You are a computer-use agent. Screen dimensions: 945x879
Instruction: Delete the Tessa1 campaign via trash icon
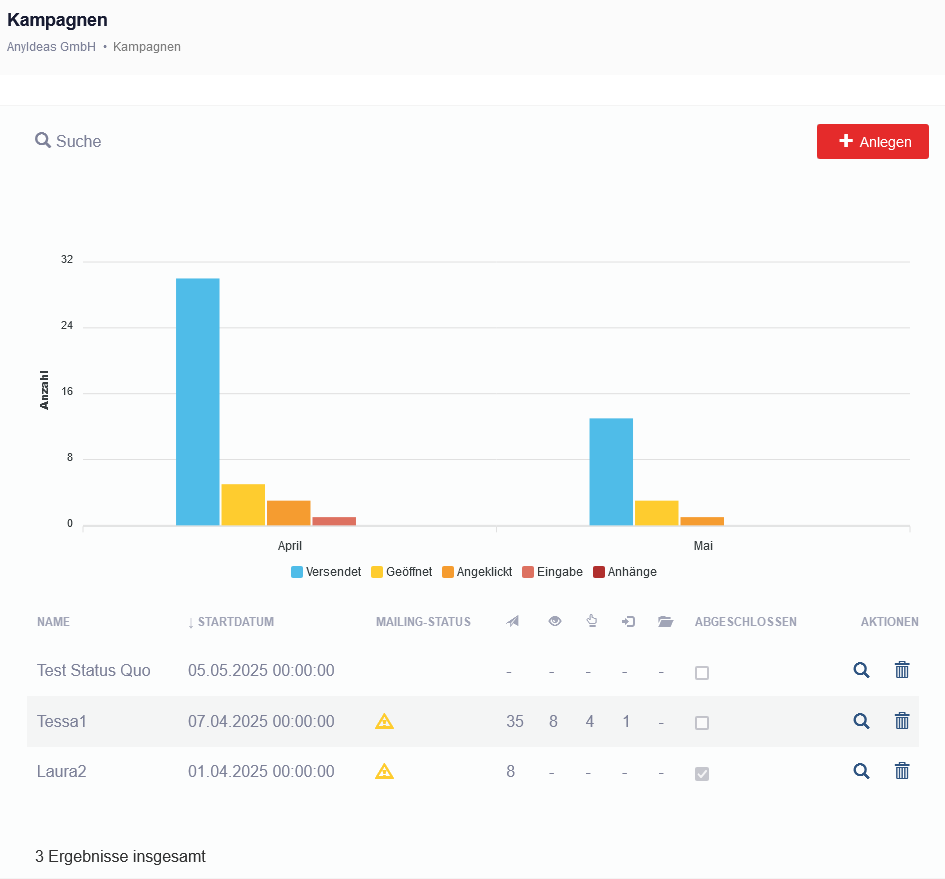click(902, 720)
